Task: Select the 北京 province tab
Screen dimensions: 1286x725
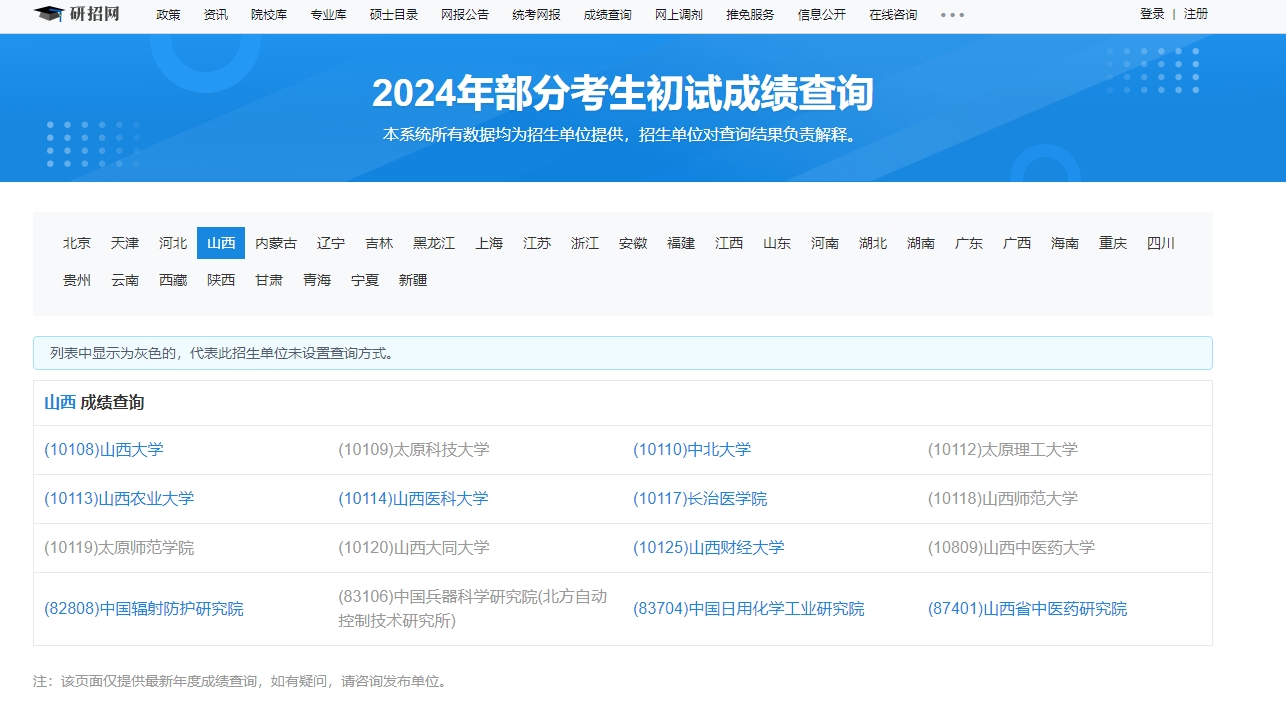Action: [x=77, y=243]
